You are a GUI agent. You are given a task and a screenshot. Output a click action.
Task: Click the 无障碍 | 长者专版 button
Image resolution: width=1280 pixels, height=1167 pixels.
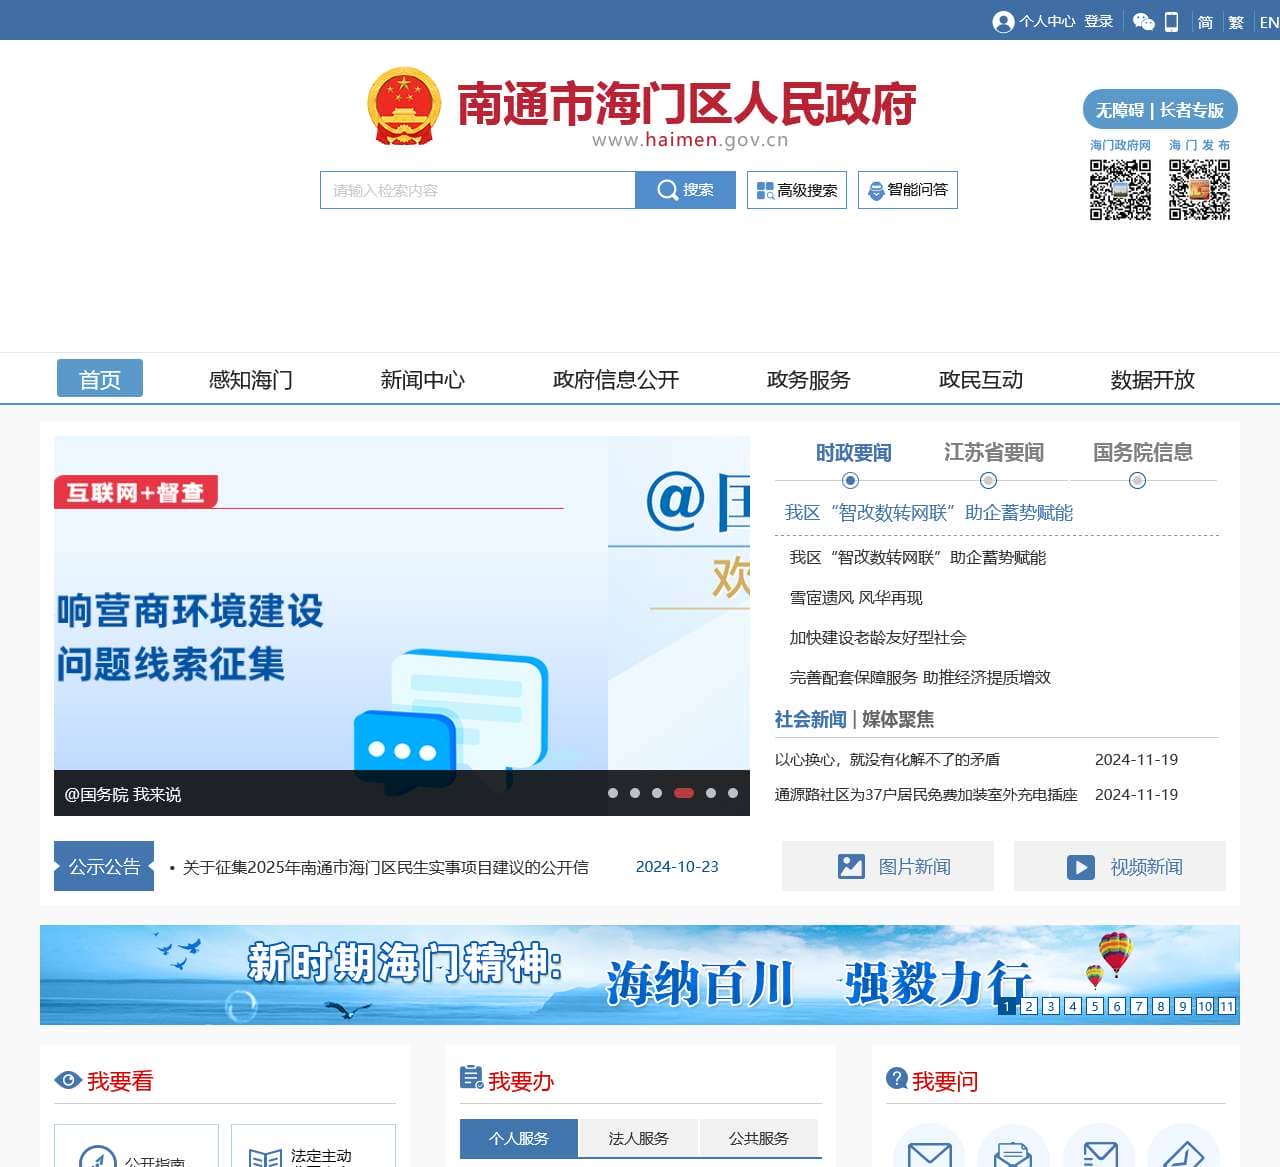pyautogui.click(x=1160, y=110)
